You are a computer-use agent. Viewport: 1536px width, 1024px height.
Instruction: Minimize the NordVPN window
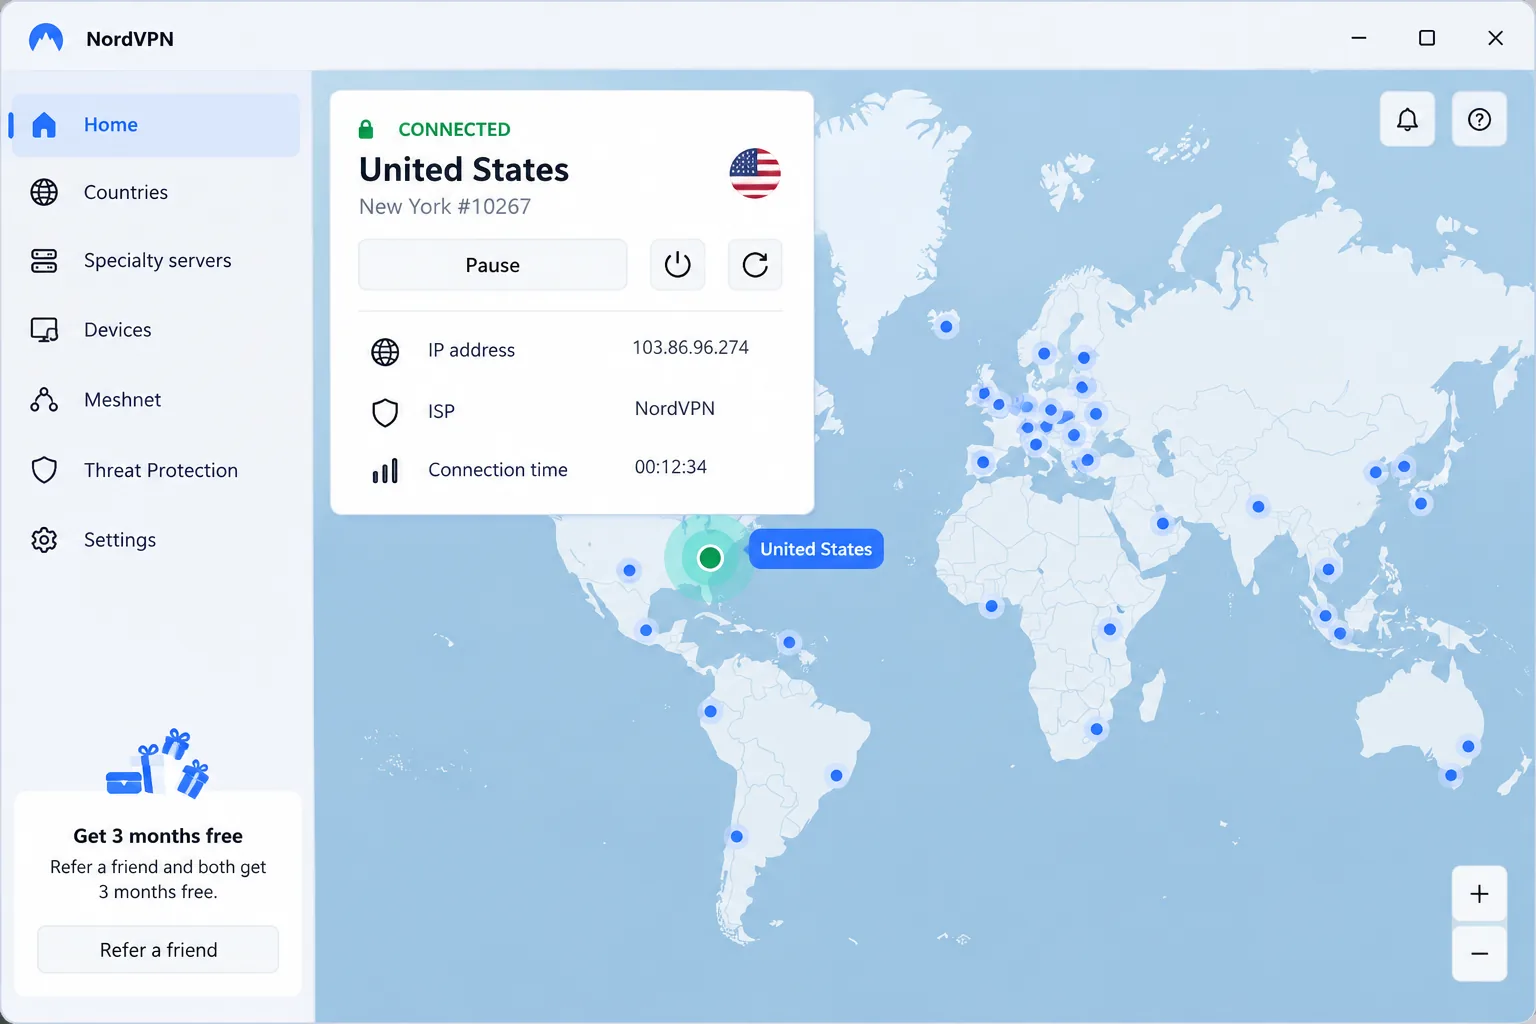coord(1359,38)
